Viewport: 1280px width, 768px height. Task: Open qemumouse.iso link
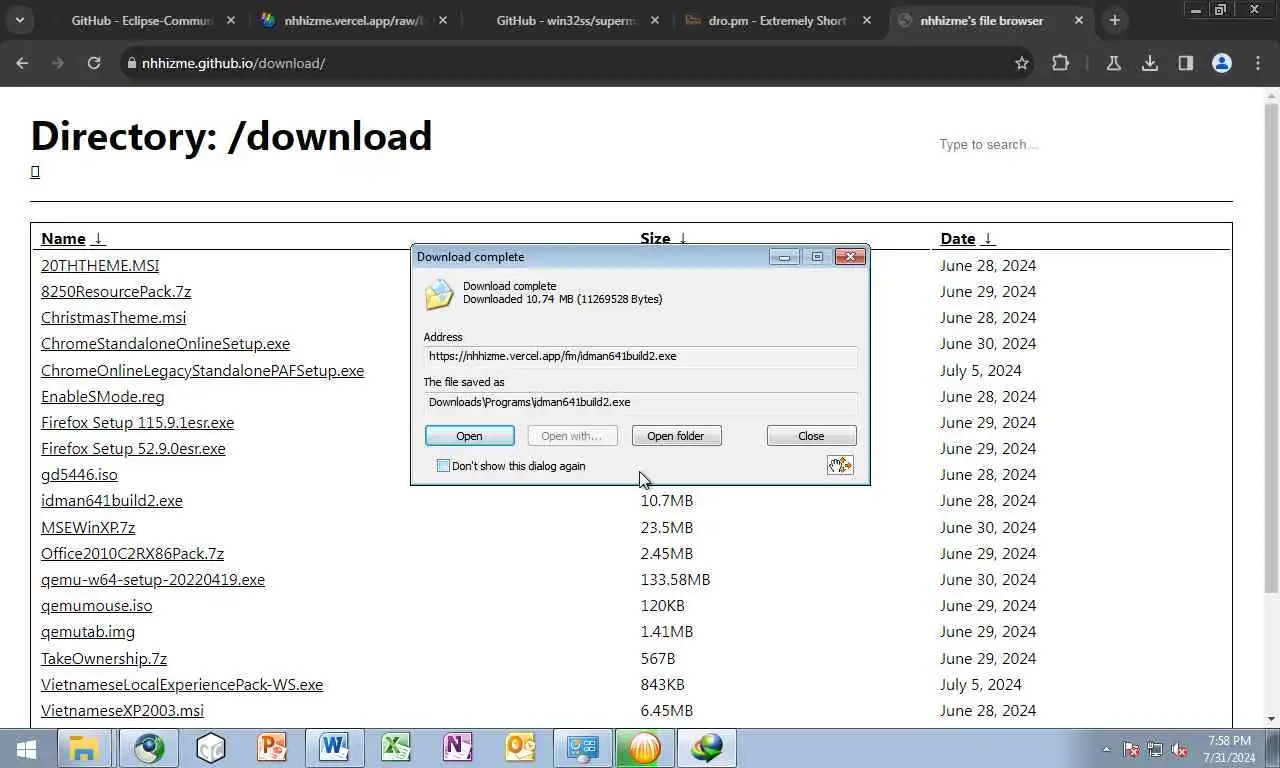coord(97,605)
